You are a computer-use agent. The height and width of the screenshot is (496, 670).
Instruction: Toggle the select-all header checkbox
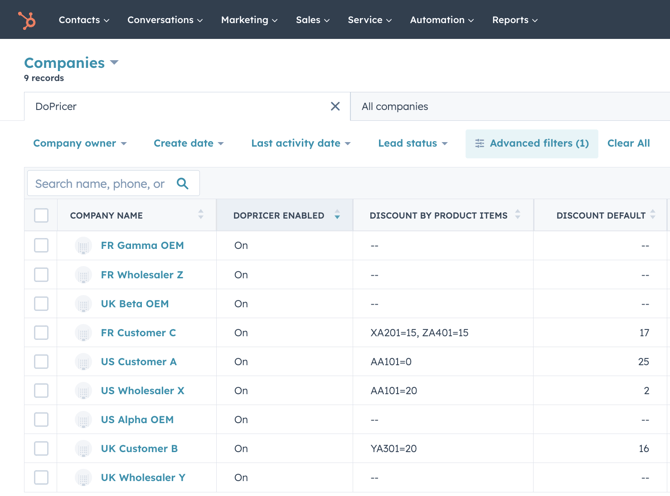click(41, 215)
